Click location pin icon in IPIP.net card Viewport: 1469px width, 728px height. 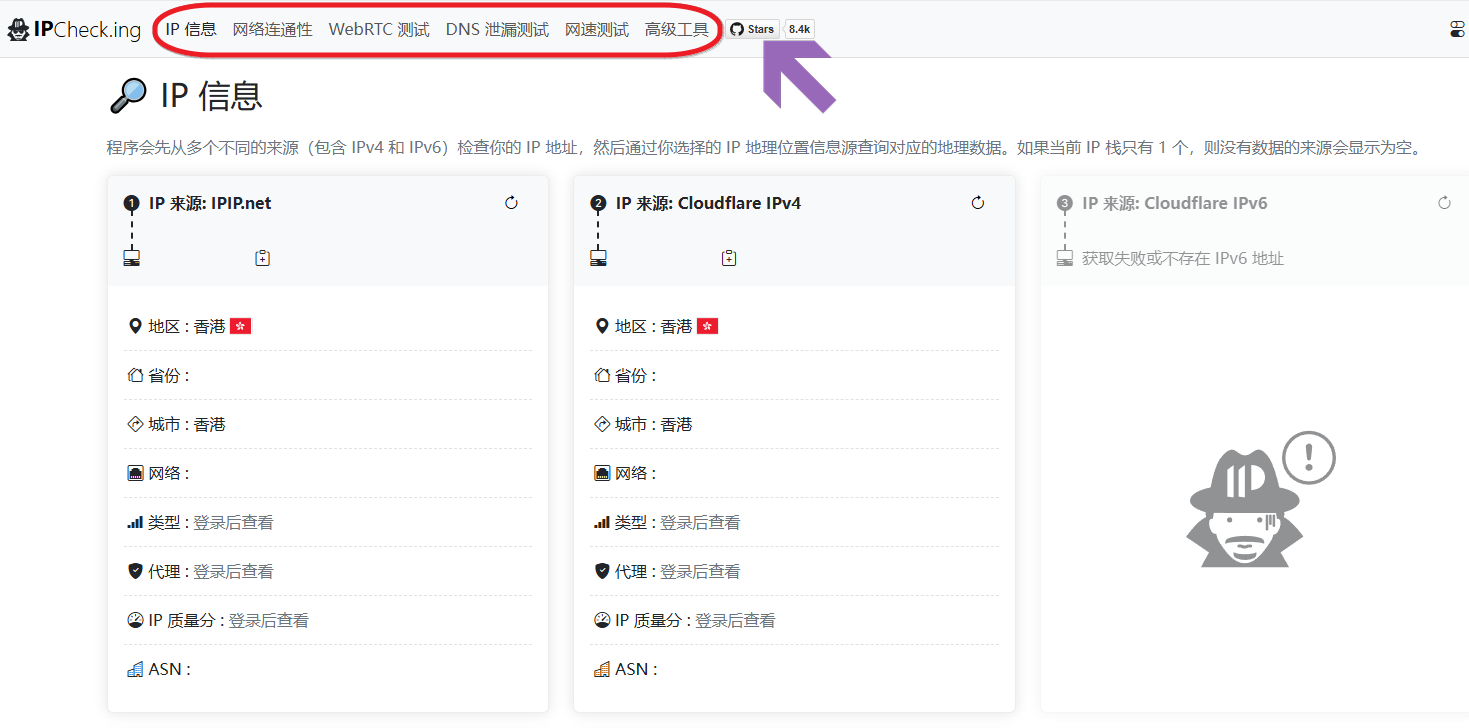point(135,326)
